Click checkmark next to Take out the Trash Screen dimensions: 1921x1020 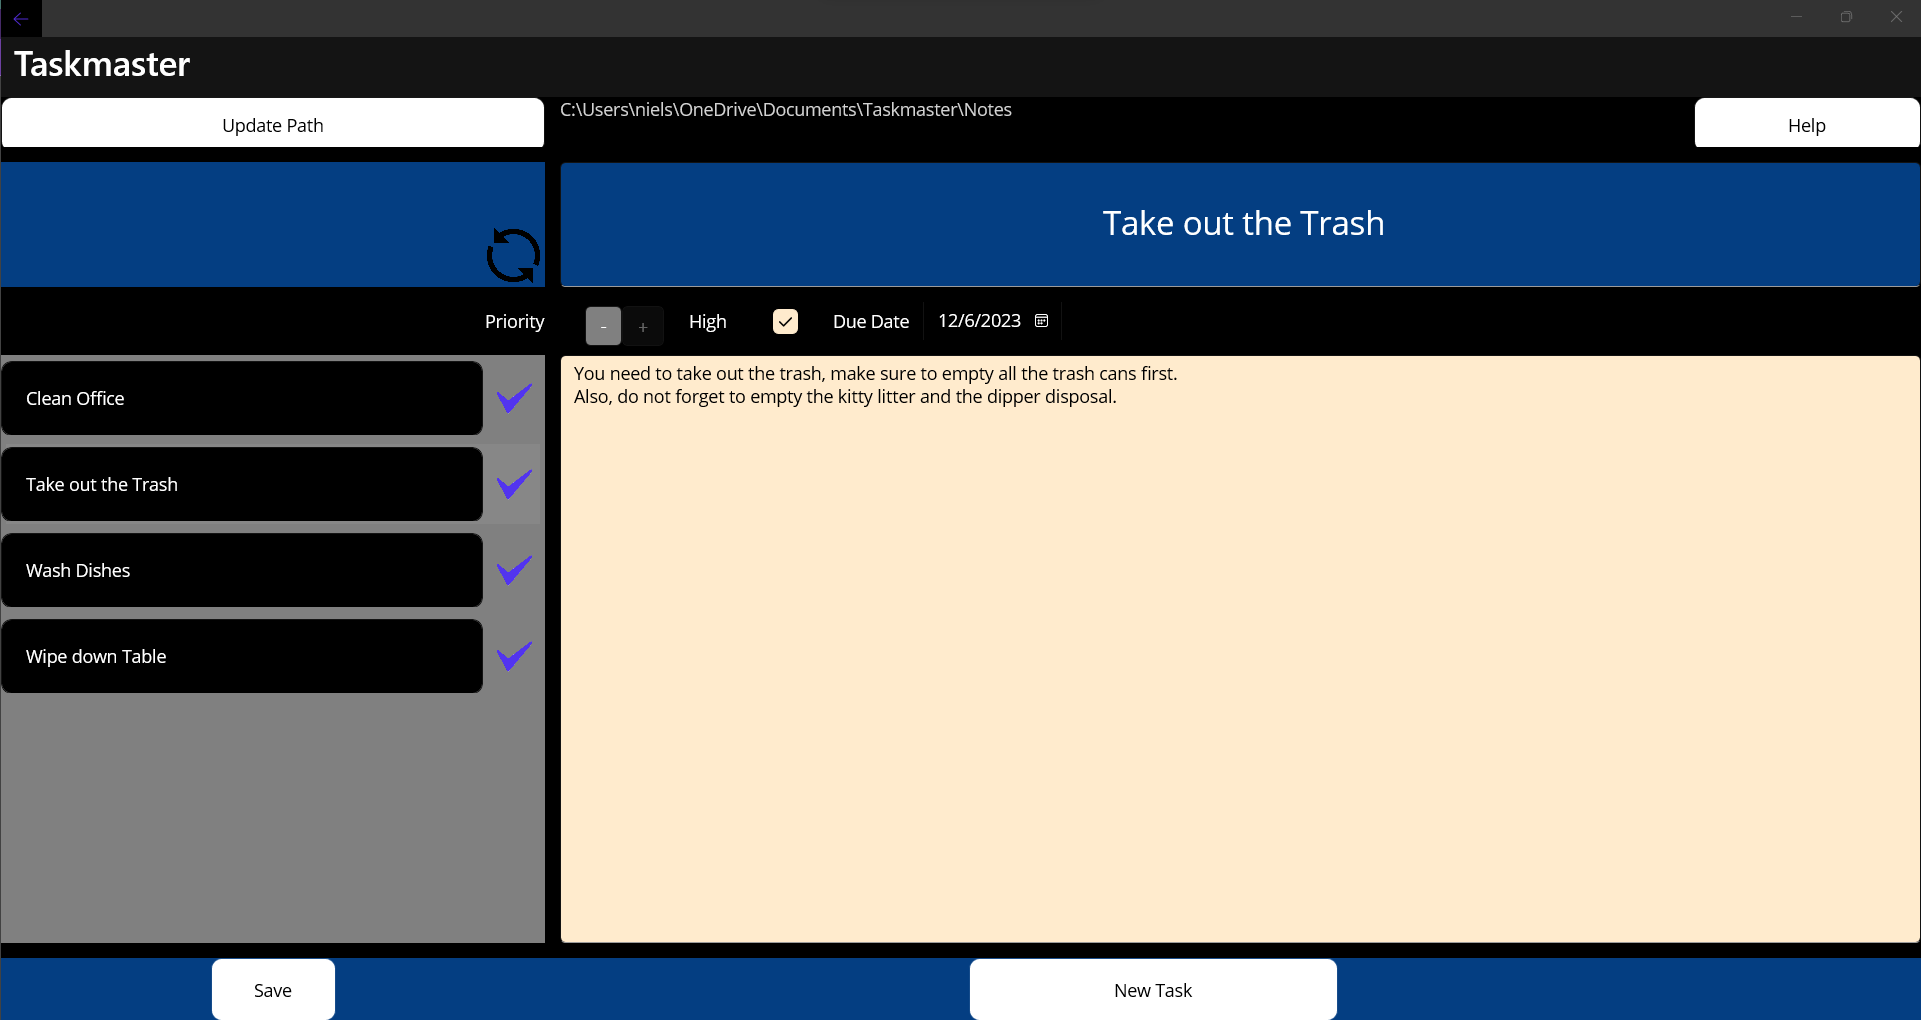514,484
